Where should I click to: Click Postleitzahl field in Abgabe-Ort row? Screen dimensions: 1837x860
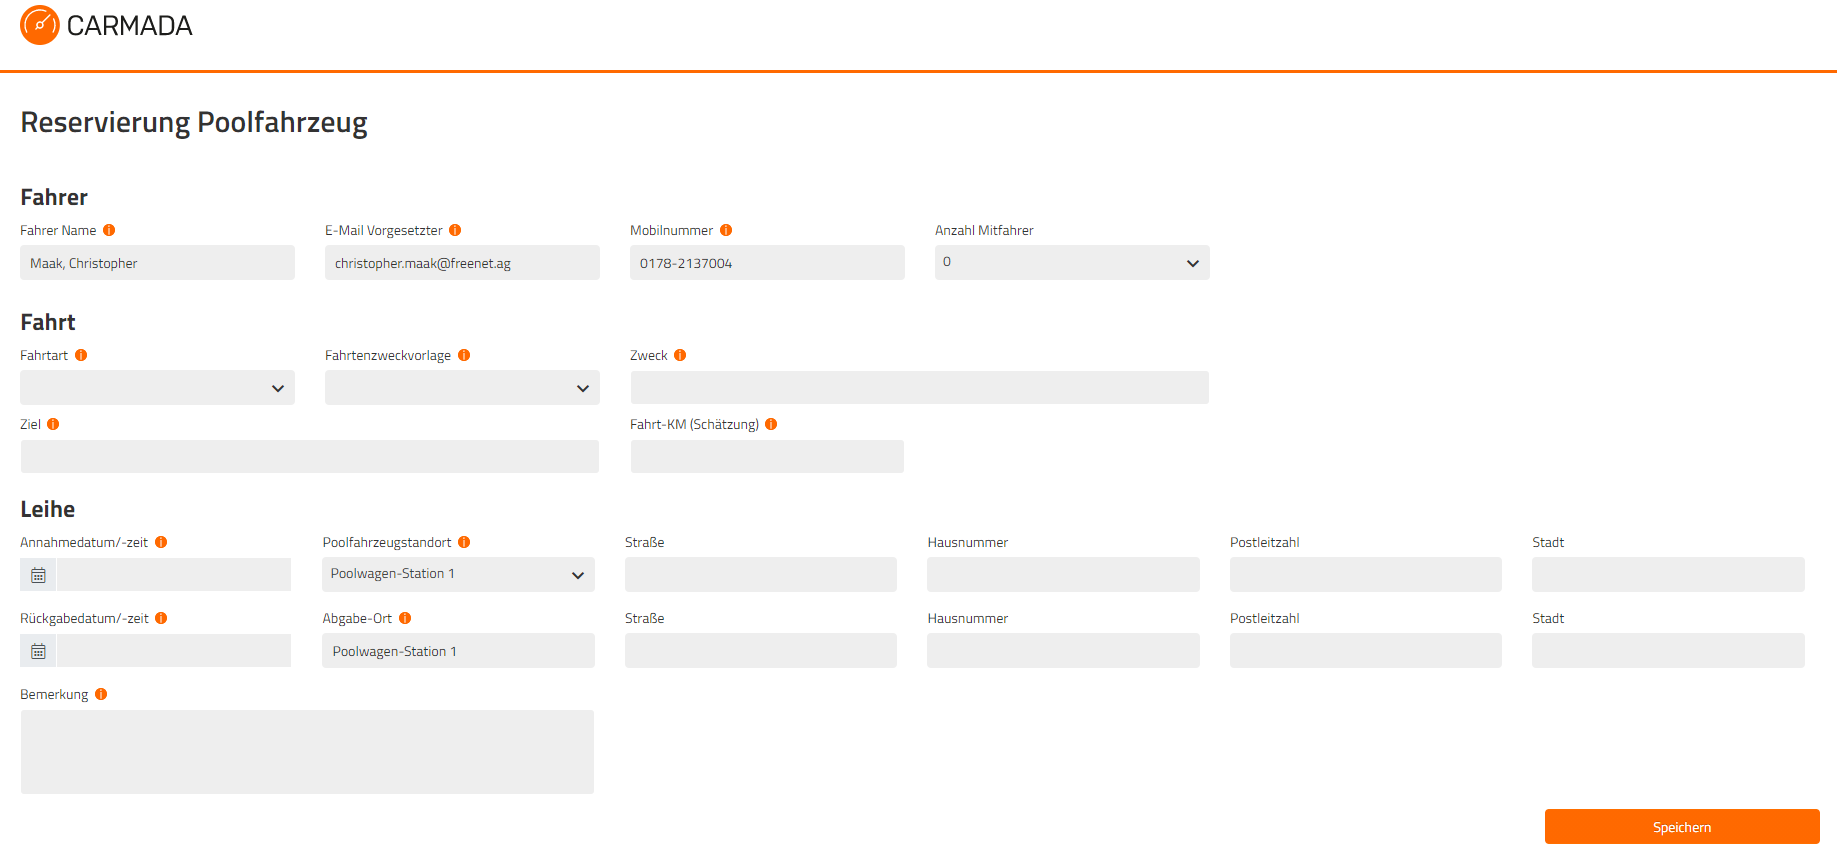coord(1366,651)
